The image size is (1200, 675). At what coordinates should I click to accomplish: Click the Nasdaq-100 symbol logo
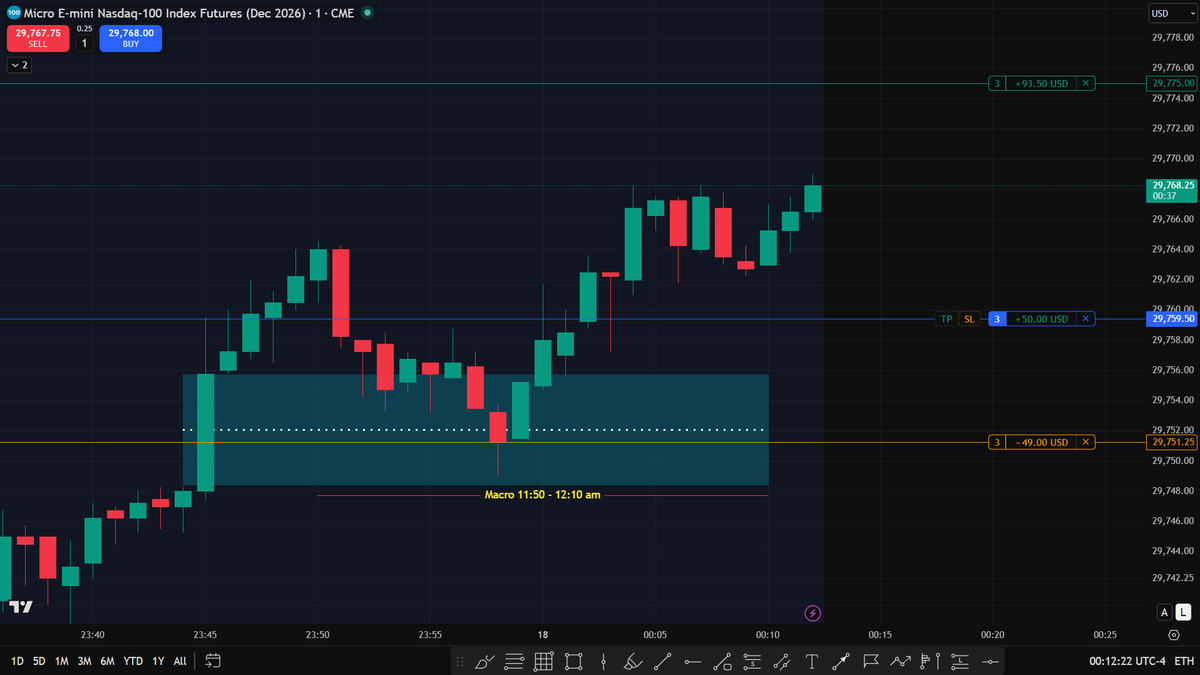[13, 13]
